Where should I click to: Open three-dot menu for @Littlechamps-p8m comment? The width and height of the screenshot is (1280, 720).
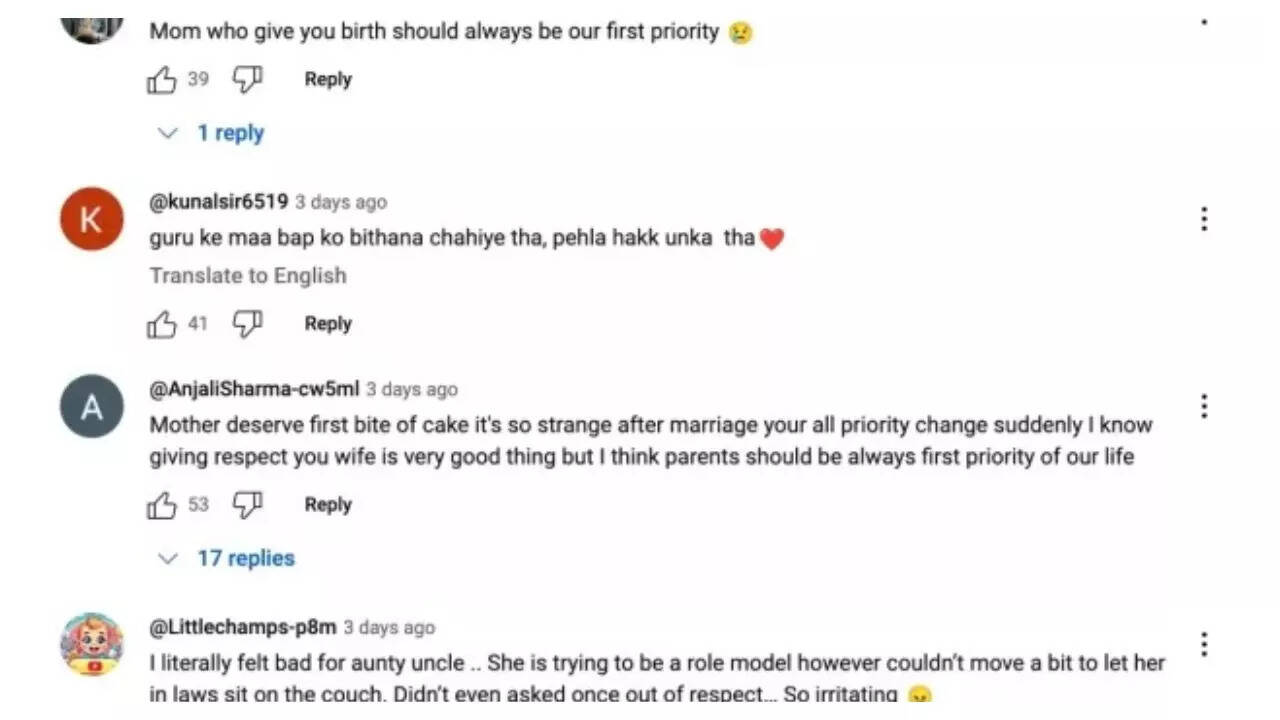1204,644
